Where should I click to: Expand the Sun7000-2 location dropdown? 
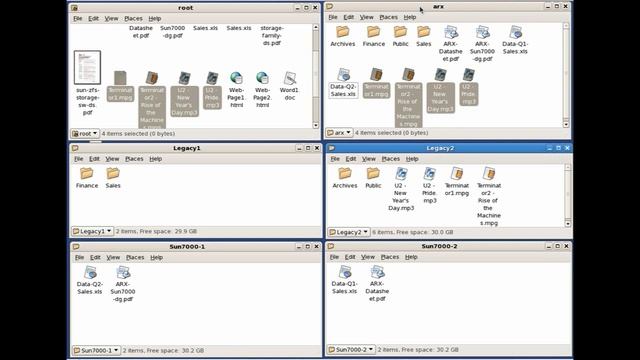click(x=351, y=349)
